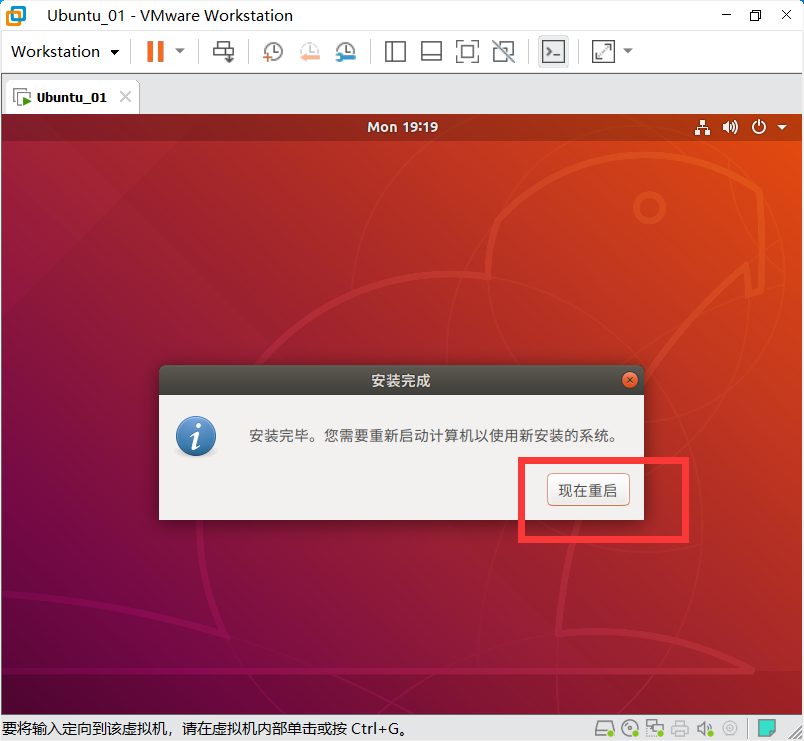Open the snapshot manager
804x741 pixels.
tap(346, 51)
